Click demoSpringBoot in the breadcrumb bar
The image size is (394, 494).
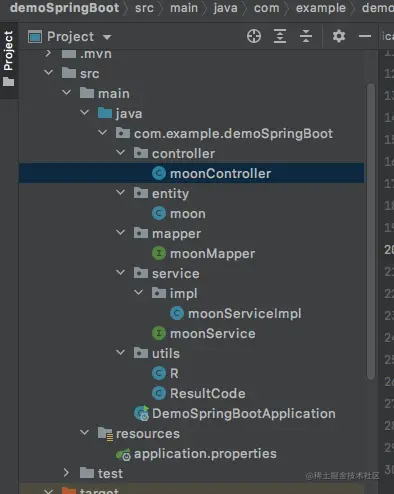[64, 8]
